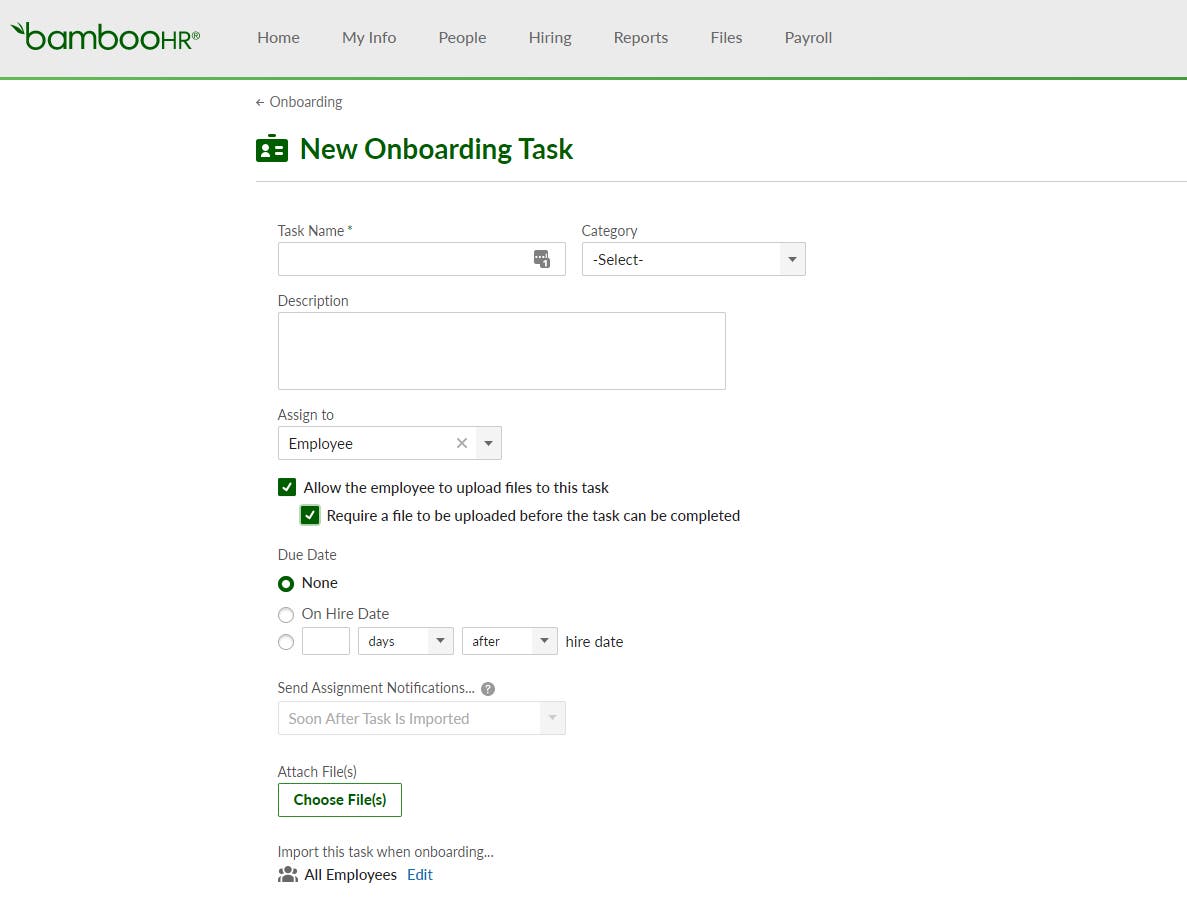Image resolution: width=1187 pixels, height=897 pixels.
Task: Clear the Employee assignment with the X icon
Action: (461, 443)
